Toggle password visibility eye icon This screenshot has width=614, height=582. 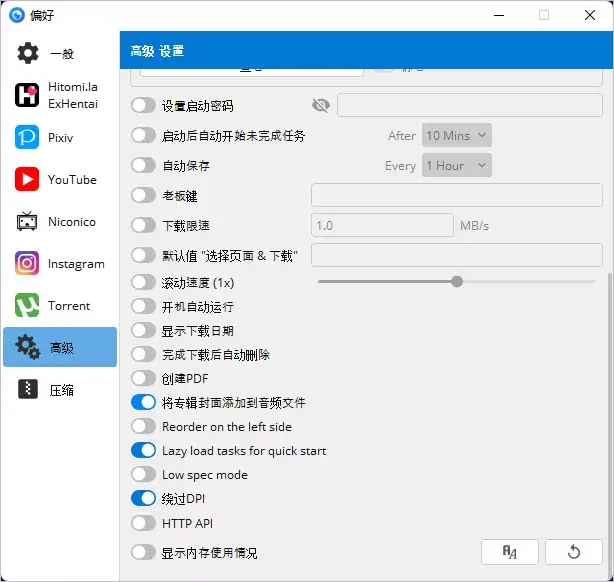pyautogui.click(x=321, y=105)
